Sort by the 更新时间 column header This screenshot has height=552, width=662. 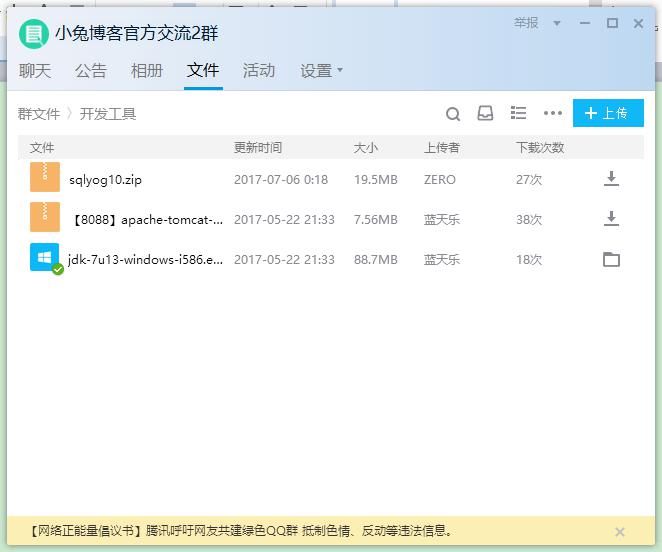(258, 147)
